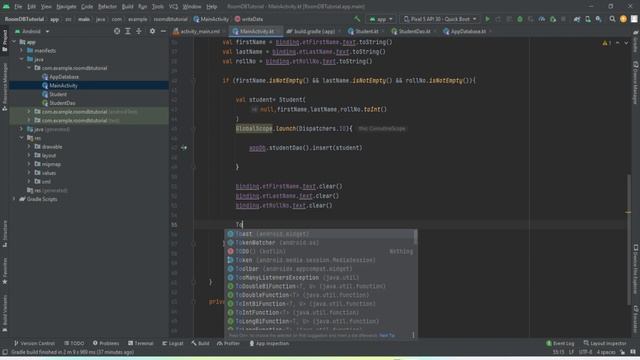Click the 4 spaces indent status widget

coord(606,352)
